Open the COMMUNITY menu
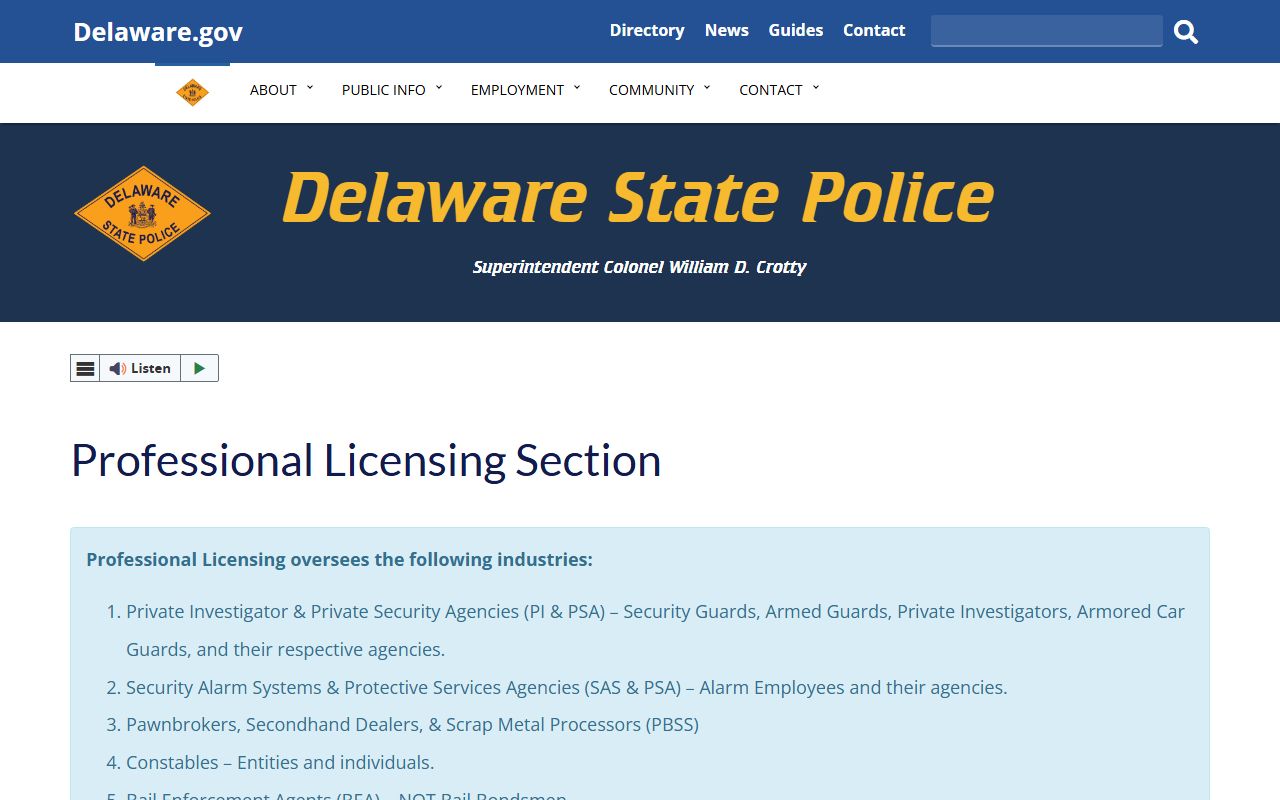This screenshot has height=800, width=1280. click(x=651, y=90)
